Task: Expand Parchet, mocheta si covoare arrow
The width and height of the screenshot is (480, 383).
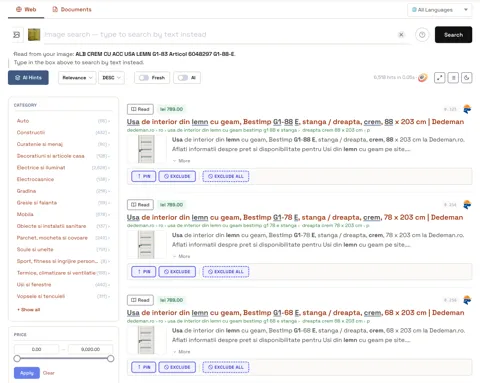Action: pos(109,238)
